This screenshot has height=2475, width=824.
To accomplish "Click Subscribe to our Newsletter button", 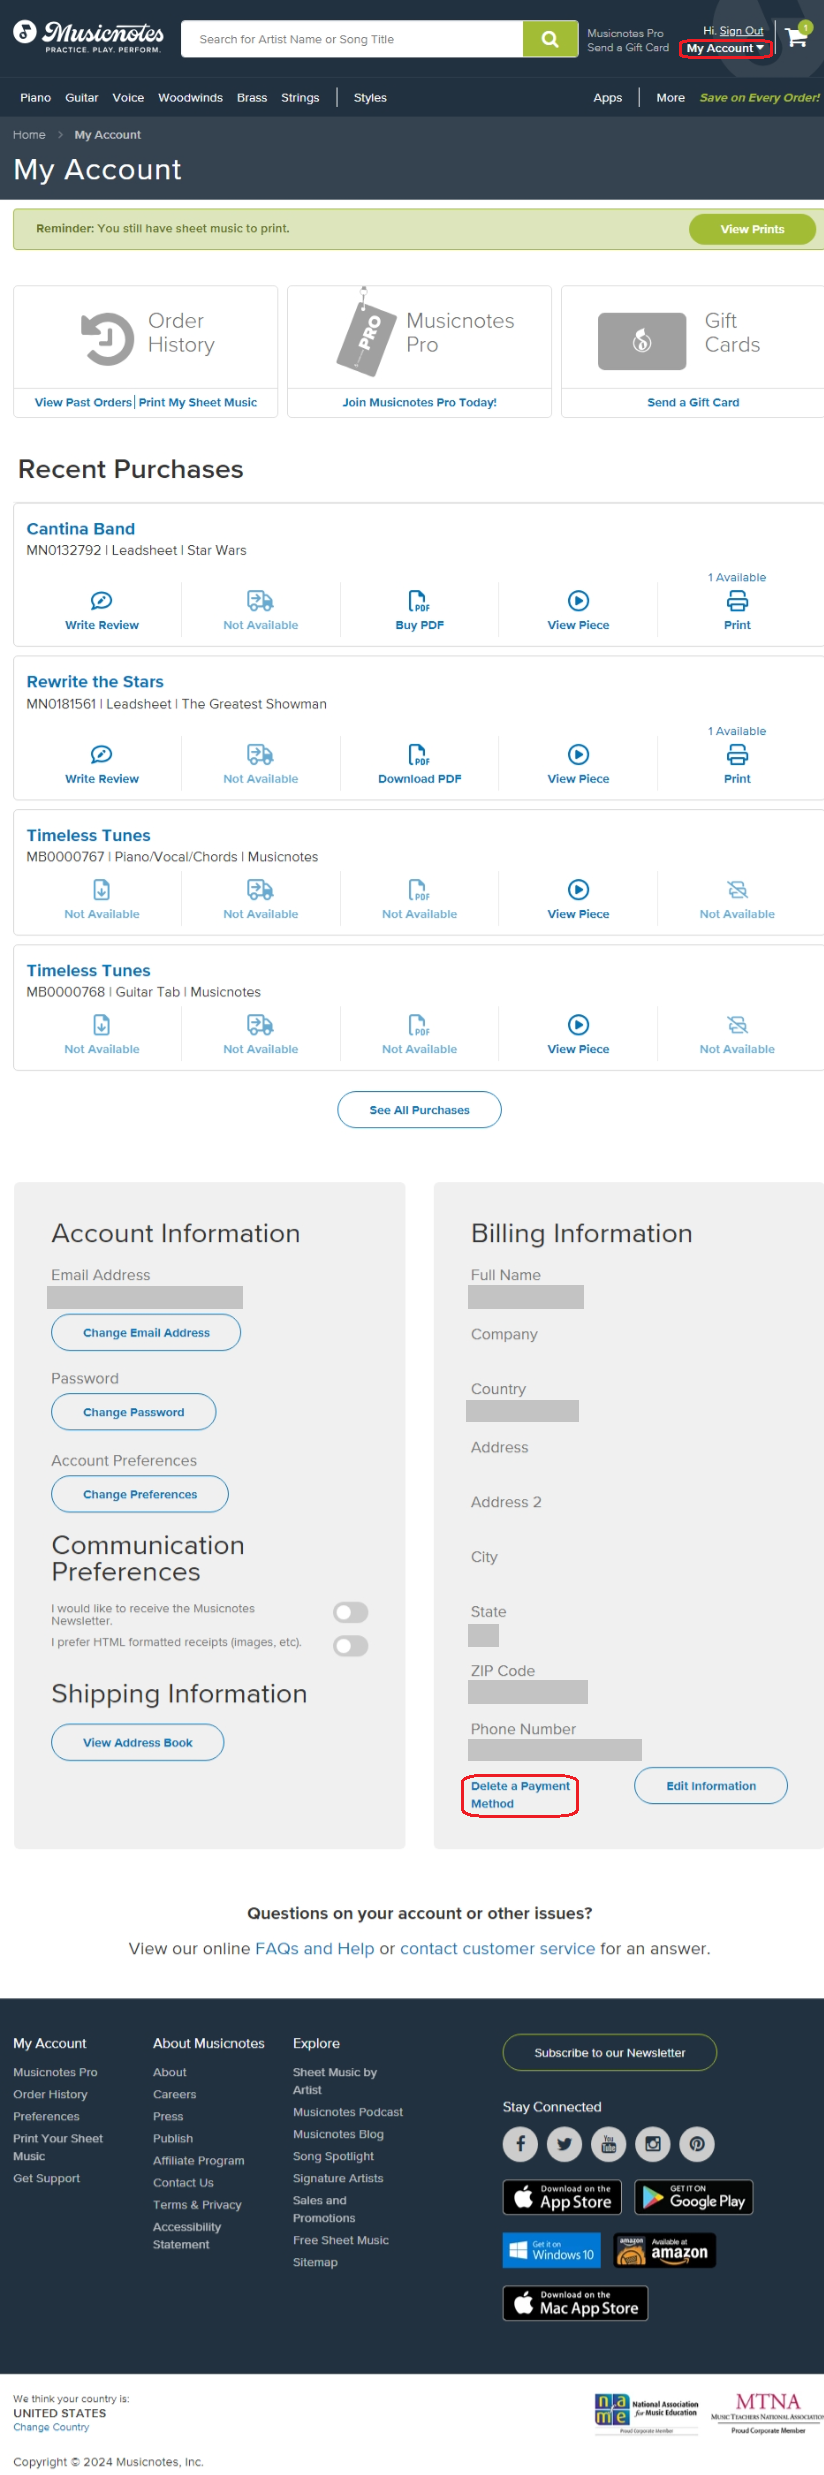I will coord(610,2052).
